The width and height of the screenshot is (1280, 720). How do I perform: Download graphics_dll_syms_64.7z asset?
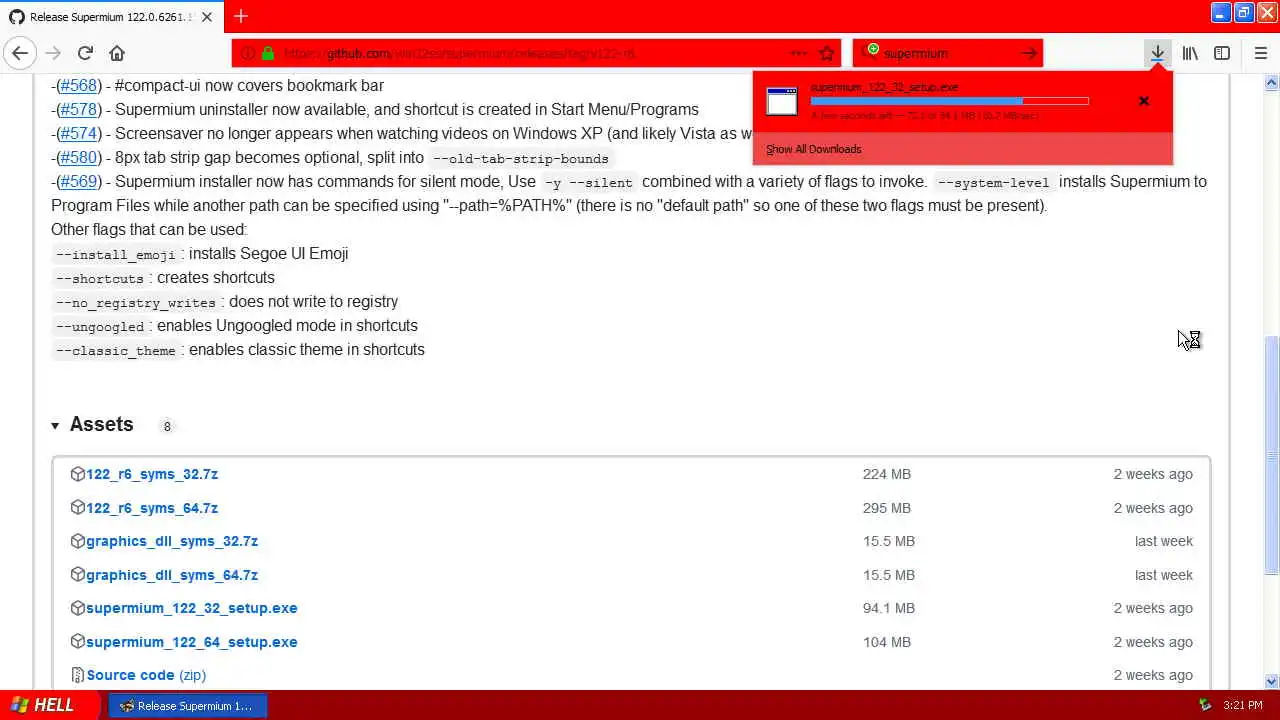(x=172, y=575)
